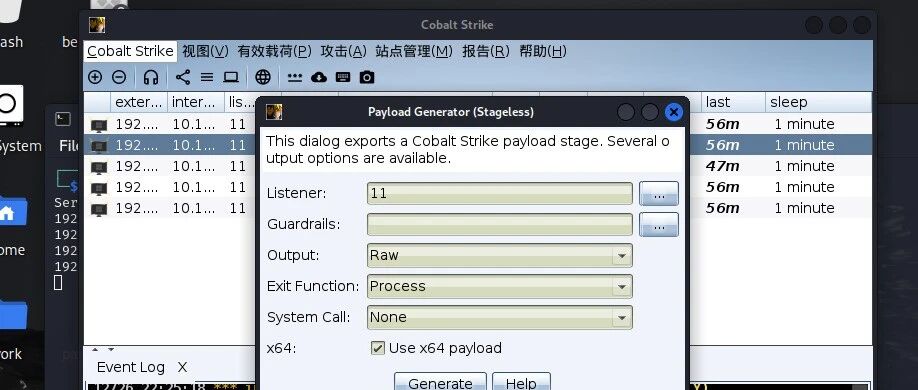Click the browse button next to Guardrails
The width and height of the screenshot is (918, 390).
click(x=659, y=224)
